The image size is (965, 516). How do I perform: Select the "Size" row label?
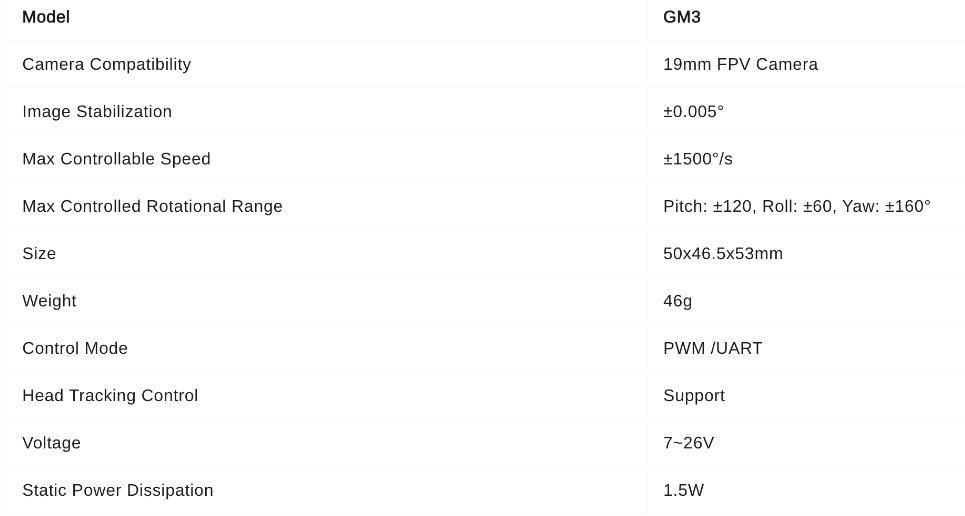pyautogui.click(x=39, y=253)
